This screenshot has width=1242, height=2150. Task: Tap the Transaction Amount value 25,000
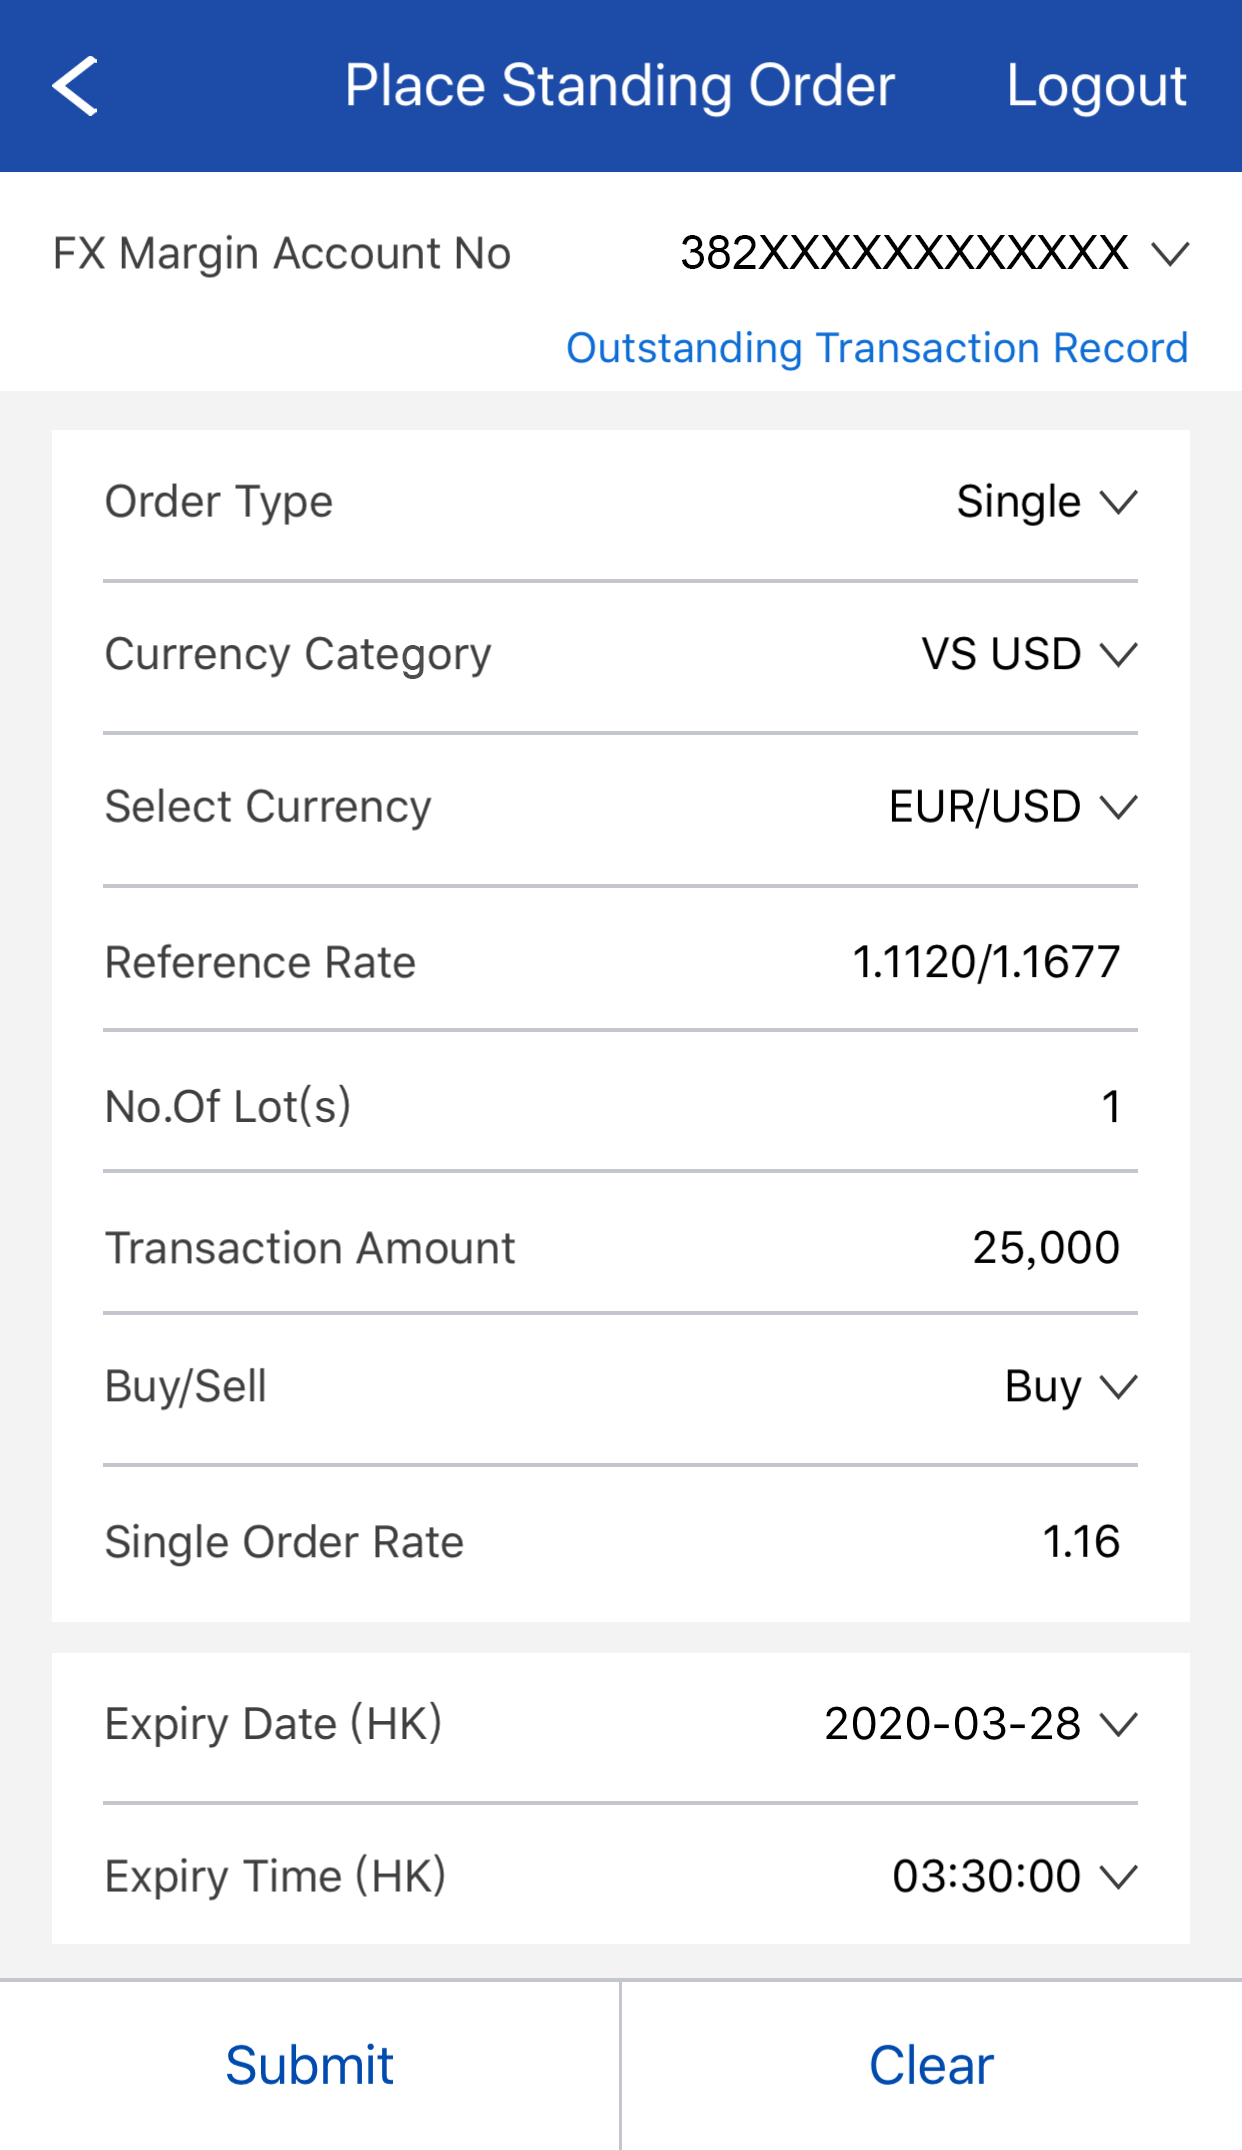(x=1045, y=1248)
